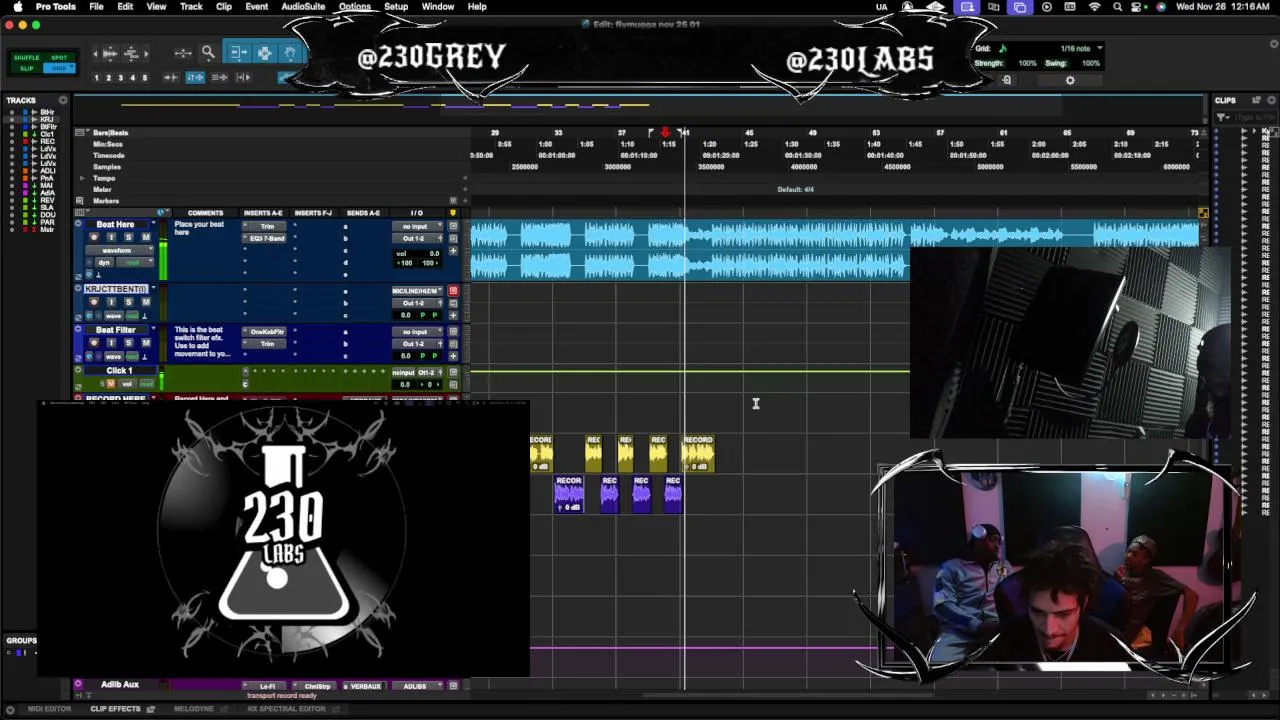Image resolution: width=1280 pixels, height=720 pixels.
Task: Recall zoom preset 3
Action: click(120, 77)
